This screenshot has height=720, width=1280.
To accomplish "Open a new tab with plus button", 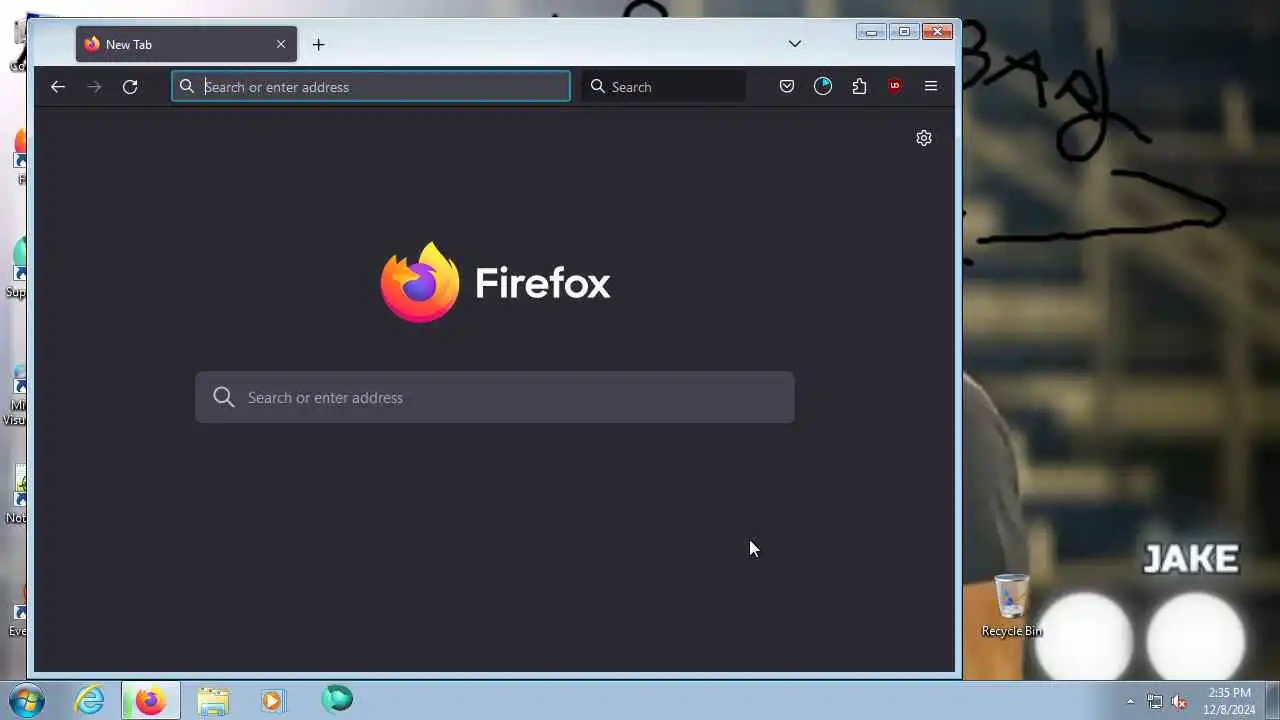I will point(318,44).
